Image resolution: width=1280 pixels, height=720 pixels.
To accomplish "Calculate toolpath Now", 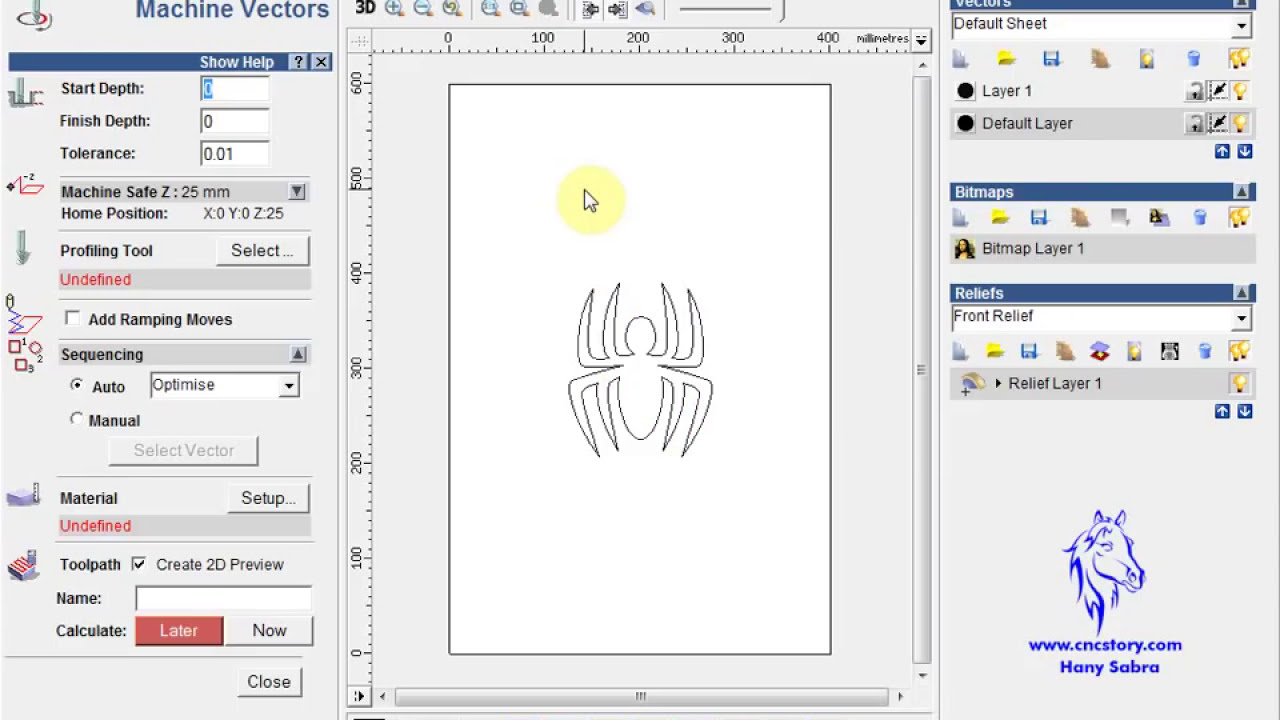I will click(269, 630).
